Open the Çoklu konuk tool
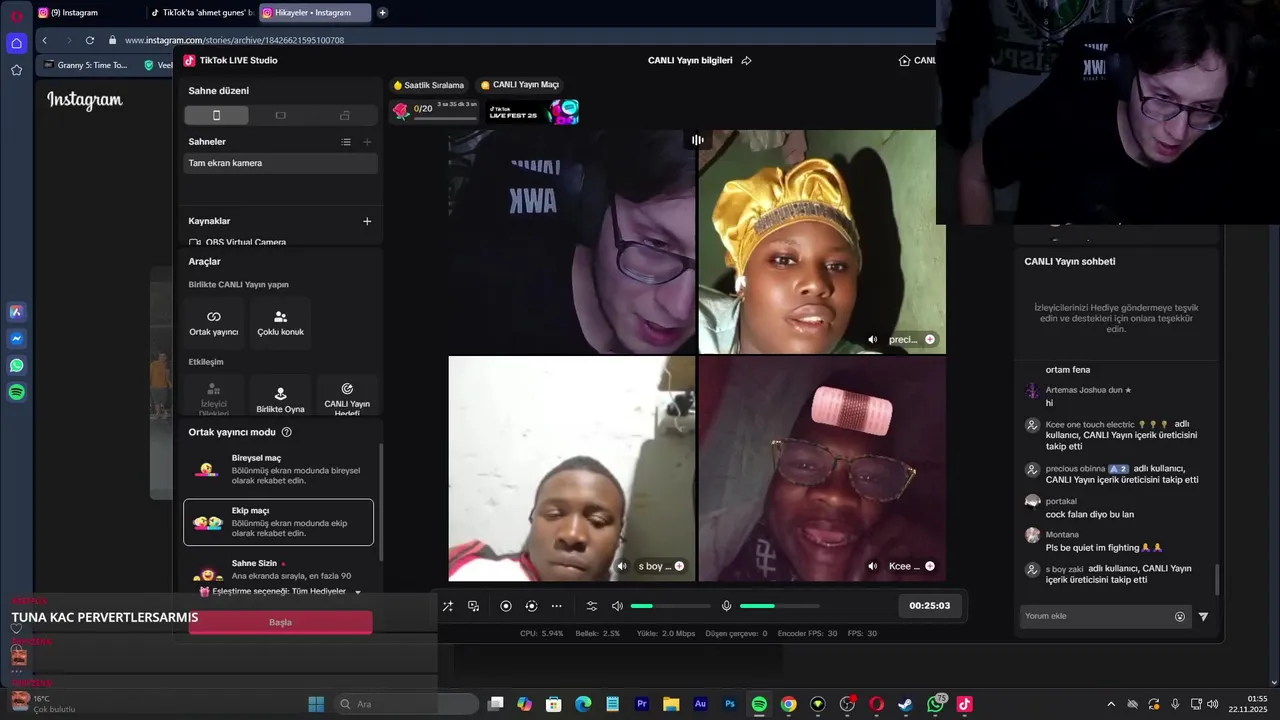The height and width of the screenshot is (720, 1280). coord(280,323)
